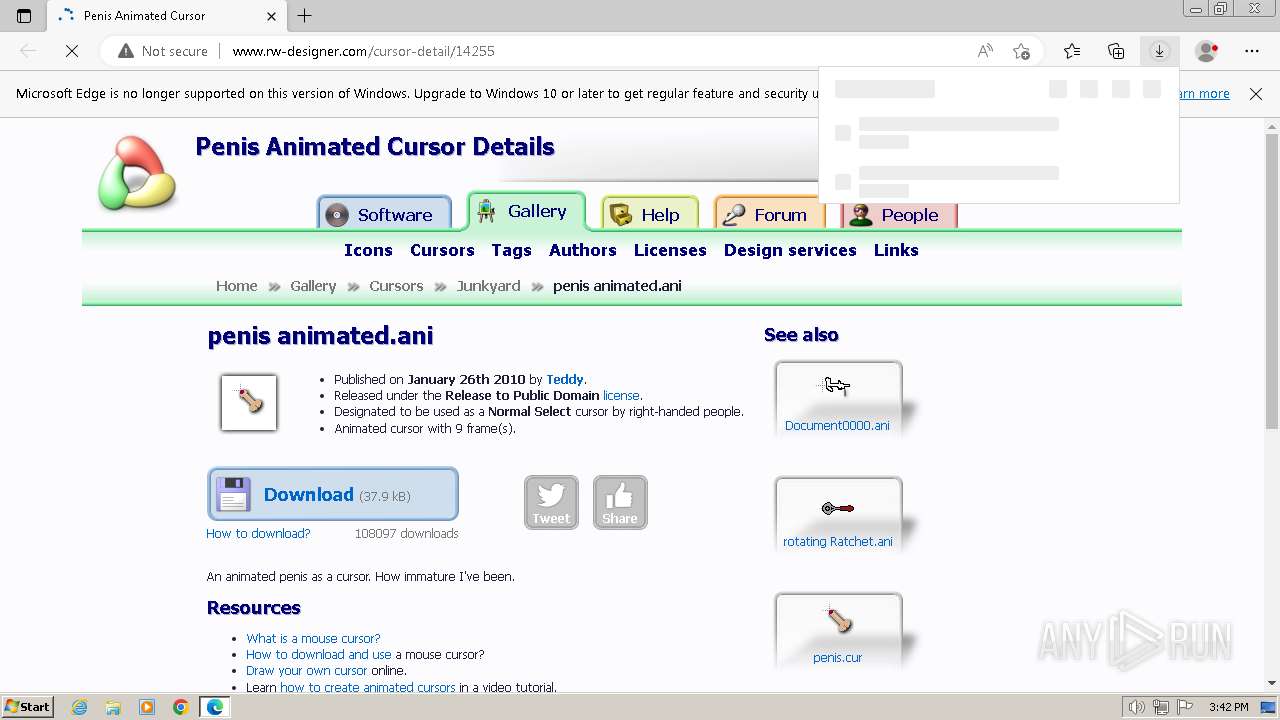Screen dimensions: 1280x720
Task: Open the Icons submenu link
Action: [x=368, y=250]
